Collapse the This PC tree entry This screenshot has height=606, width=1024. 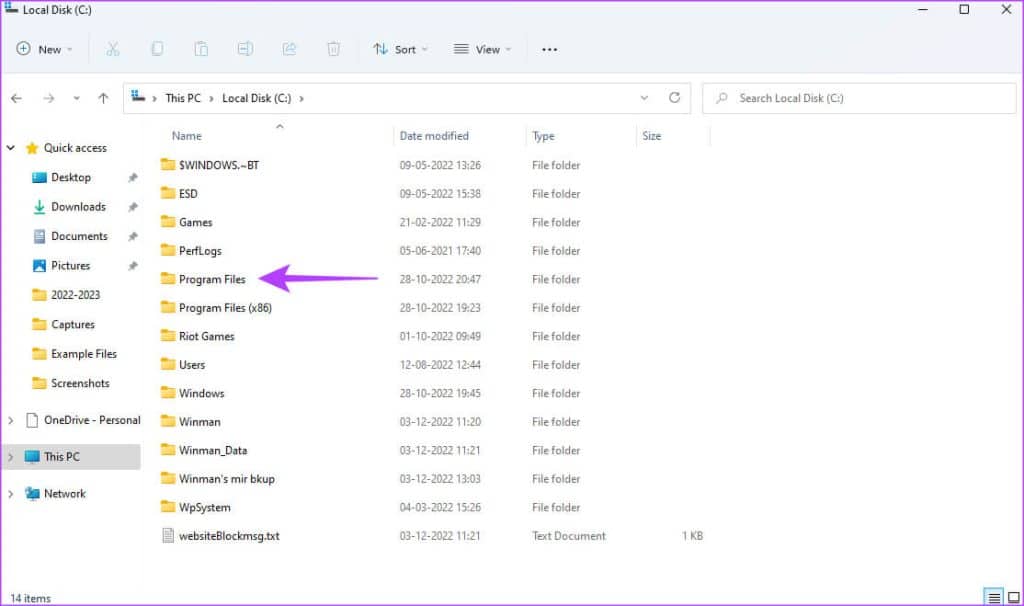[x=9, y=454]
